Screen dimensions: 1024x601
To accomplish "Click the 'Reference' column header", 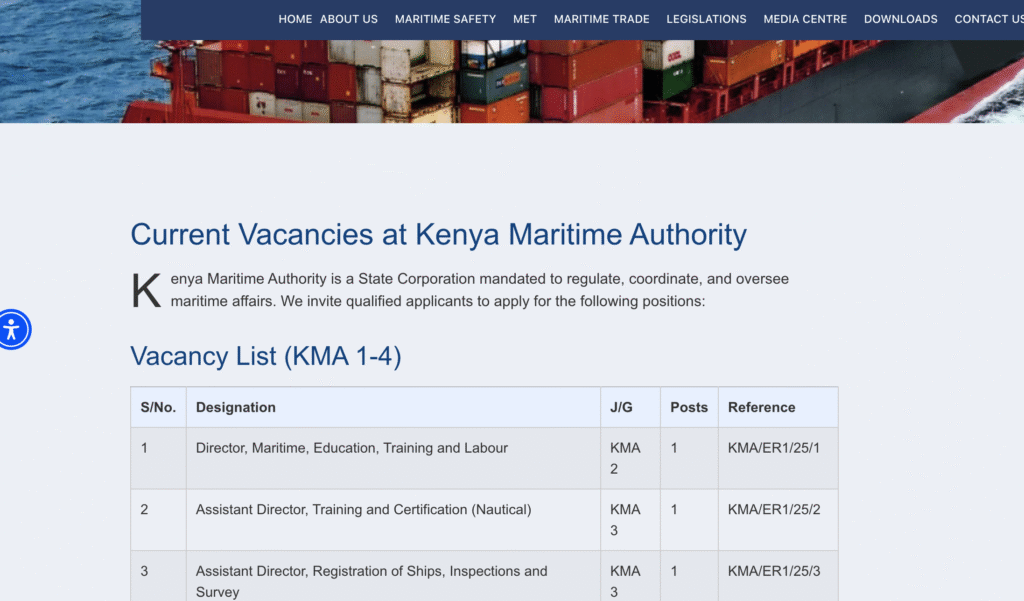I will pos(778,407).
